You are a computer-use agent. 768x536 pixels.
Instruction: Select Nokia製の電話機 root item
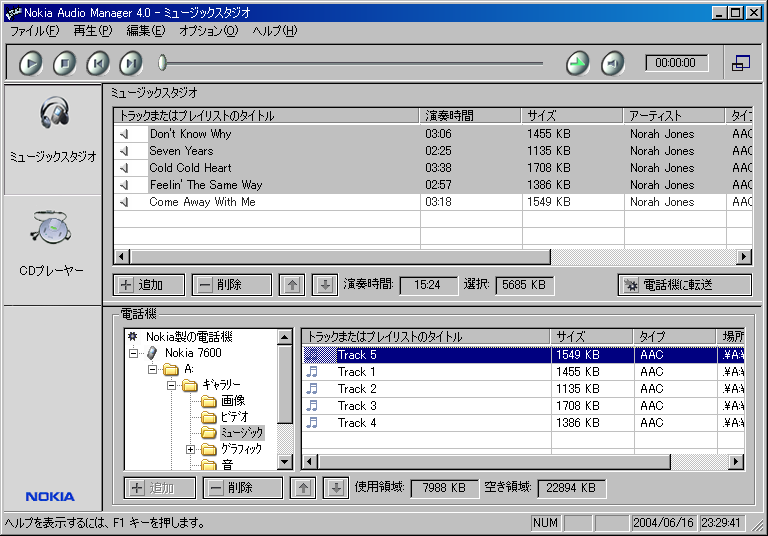[x=189, y=337]
